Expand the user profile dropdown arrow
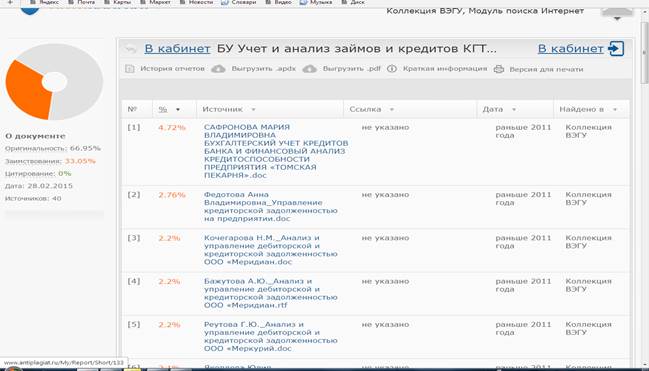Screen dimensions: 649x371 617,18
